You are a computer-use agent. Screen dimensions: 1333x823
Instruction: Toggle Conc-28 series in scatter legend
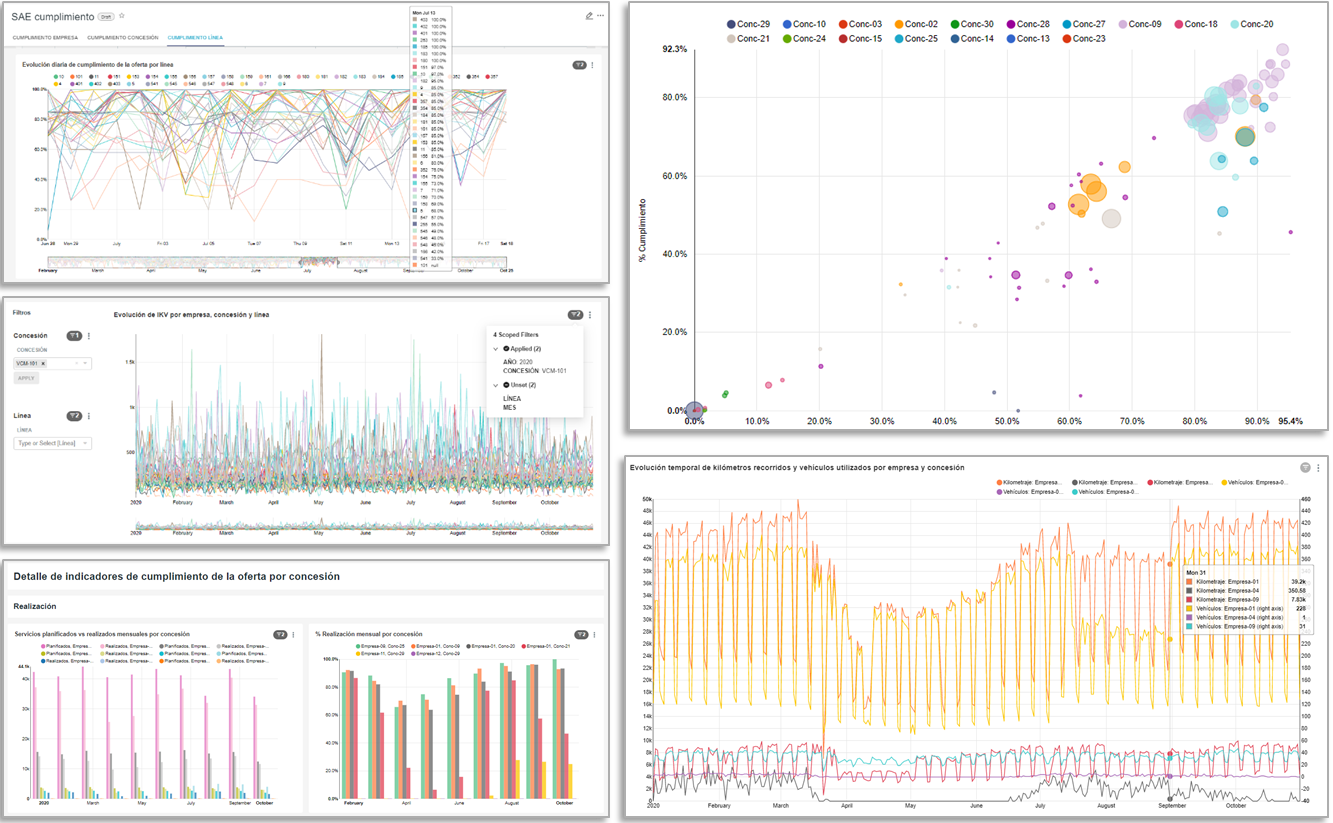(x=1028, y=23)
